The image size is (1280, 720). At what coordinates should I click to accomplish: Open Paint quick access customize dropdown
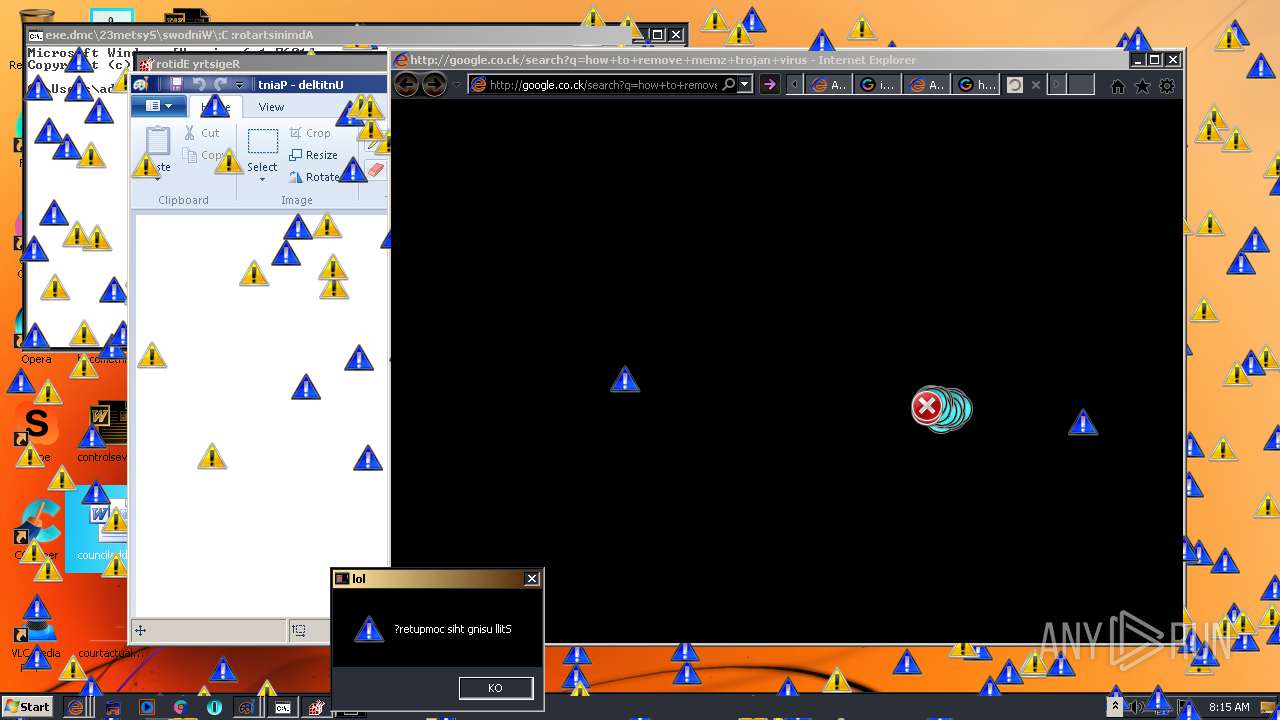pyautogui.click(x=239, y=85)
